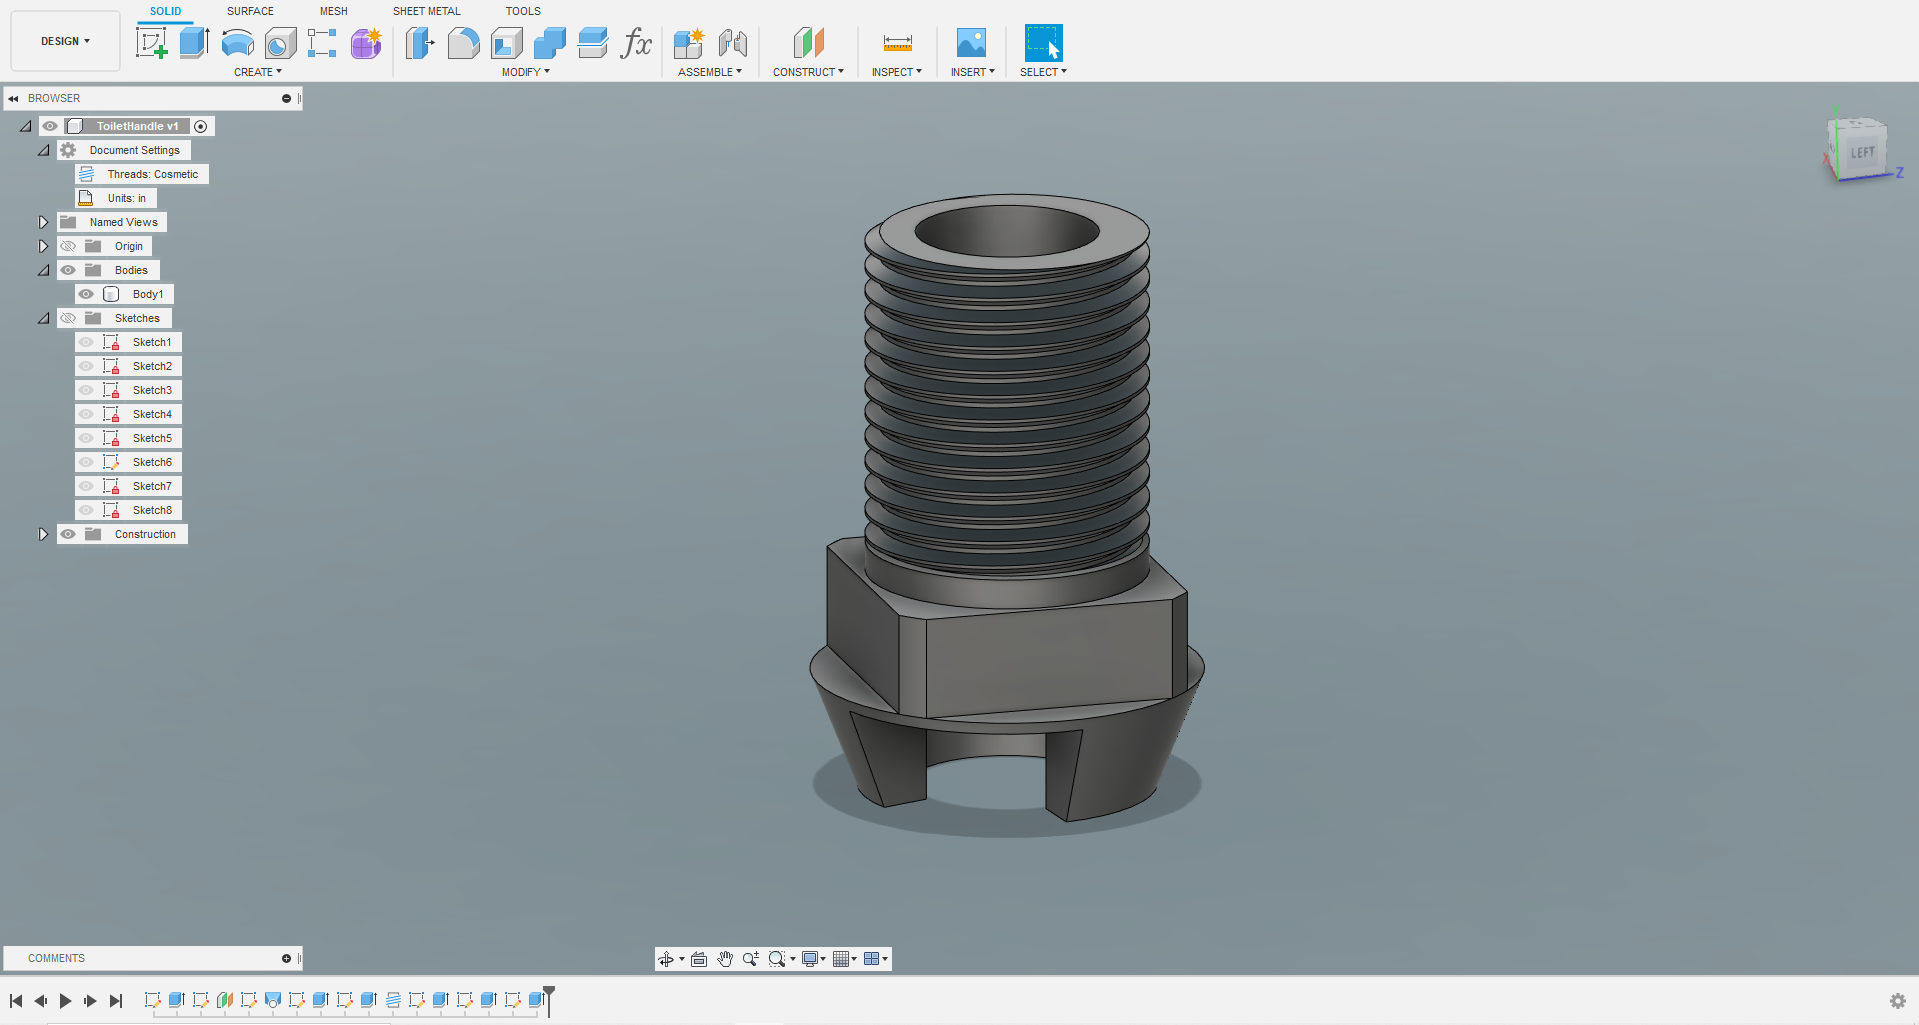Select the Press Pull tool
This screenshot has height=1025, width=1919.
[x=420, y=43]
